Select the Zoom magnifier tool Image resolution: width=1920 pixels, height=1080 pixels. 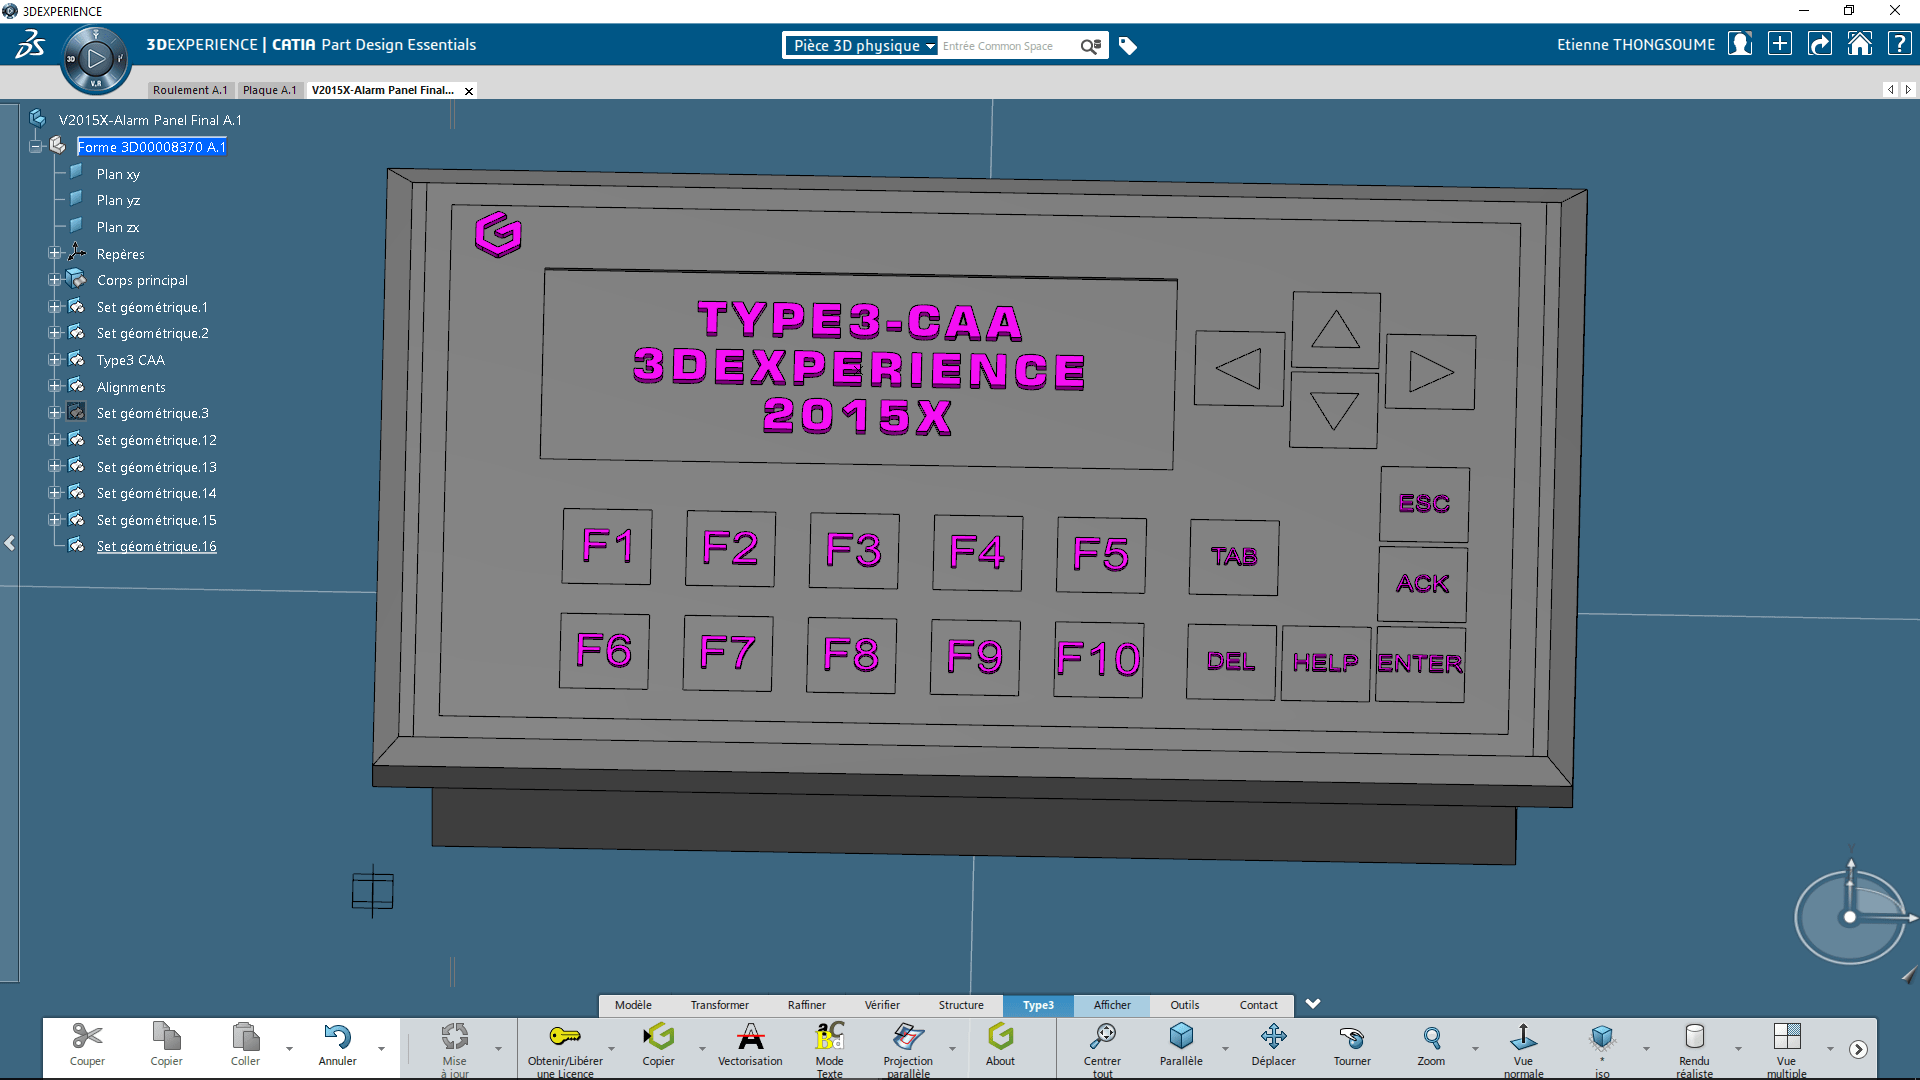coord(1431,1036)
